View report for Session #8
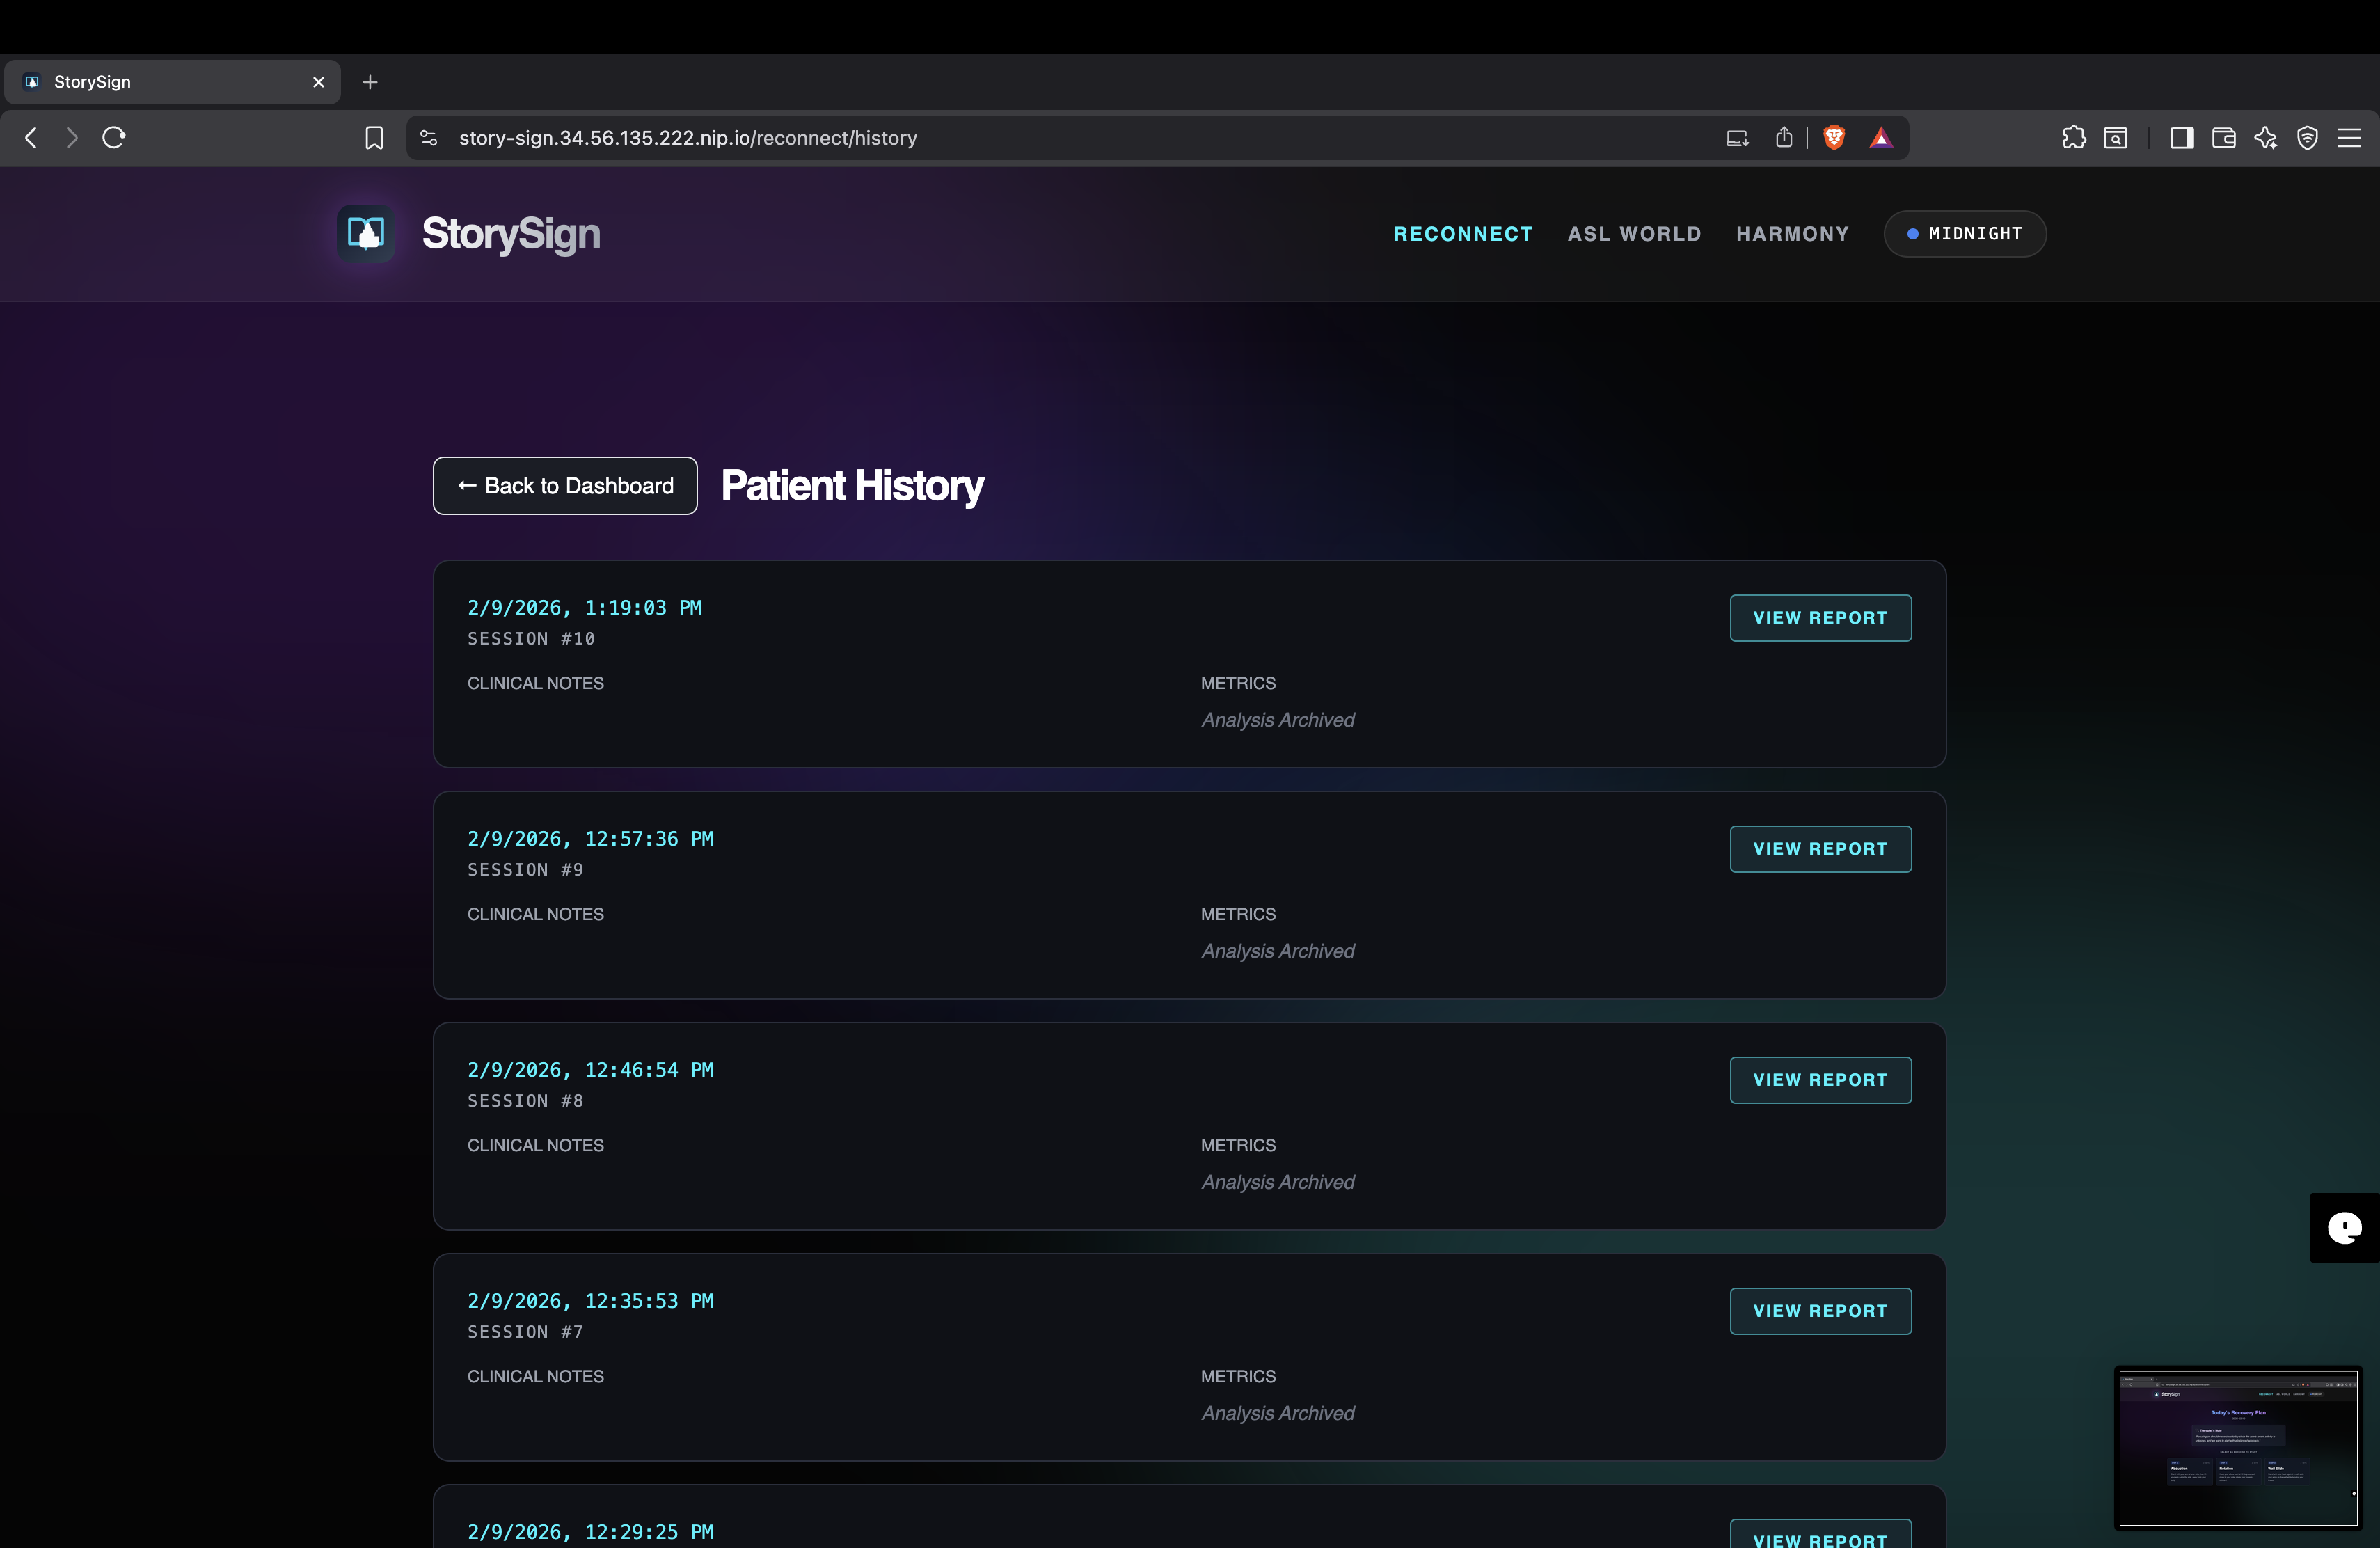The width and height of the screenshot is (2380, 1548). [x=1819, y=1080]
